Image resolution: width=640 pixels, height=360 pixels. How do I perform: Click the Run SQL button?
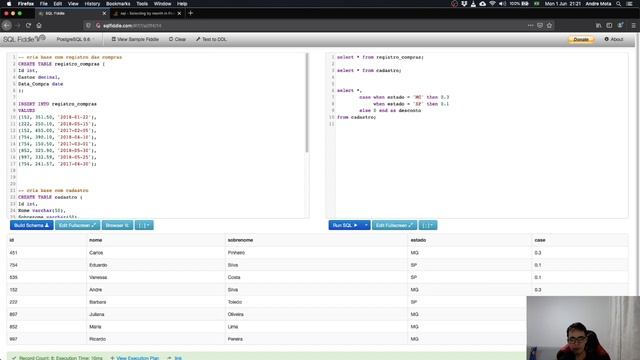point(344,225)
